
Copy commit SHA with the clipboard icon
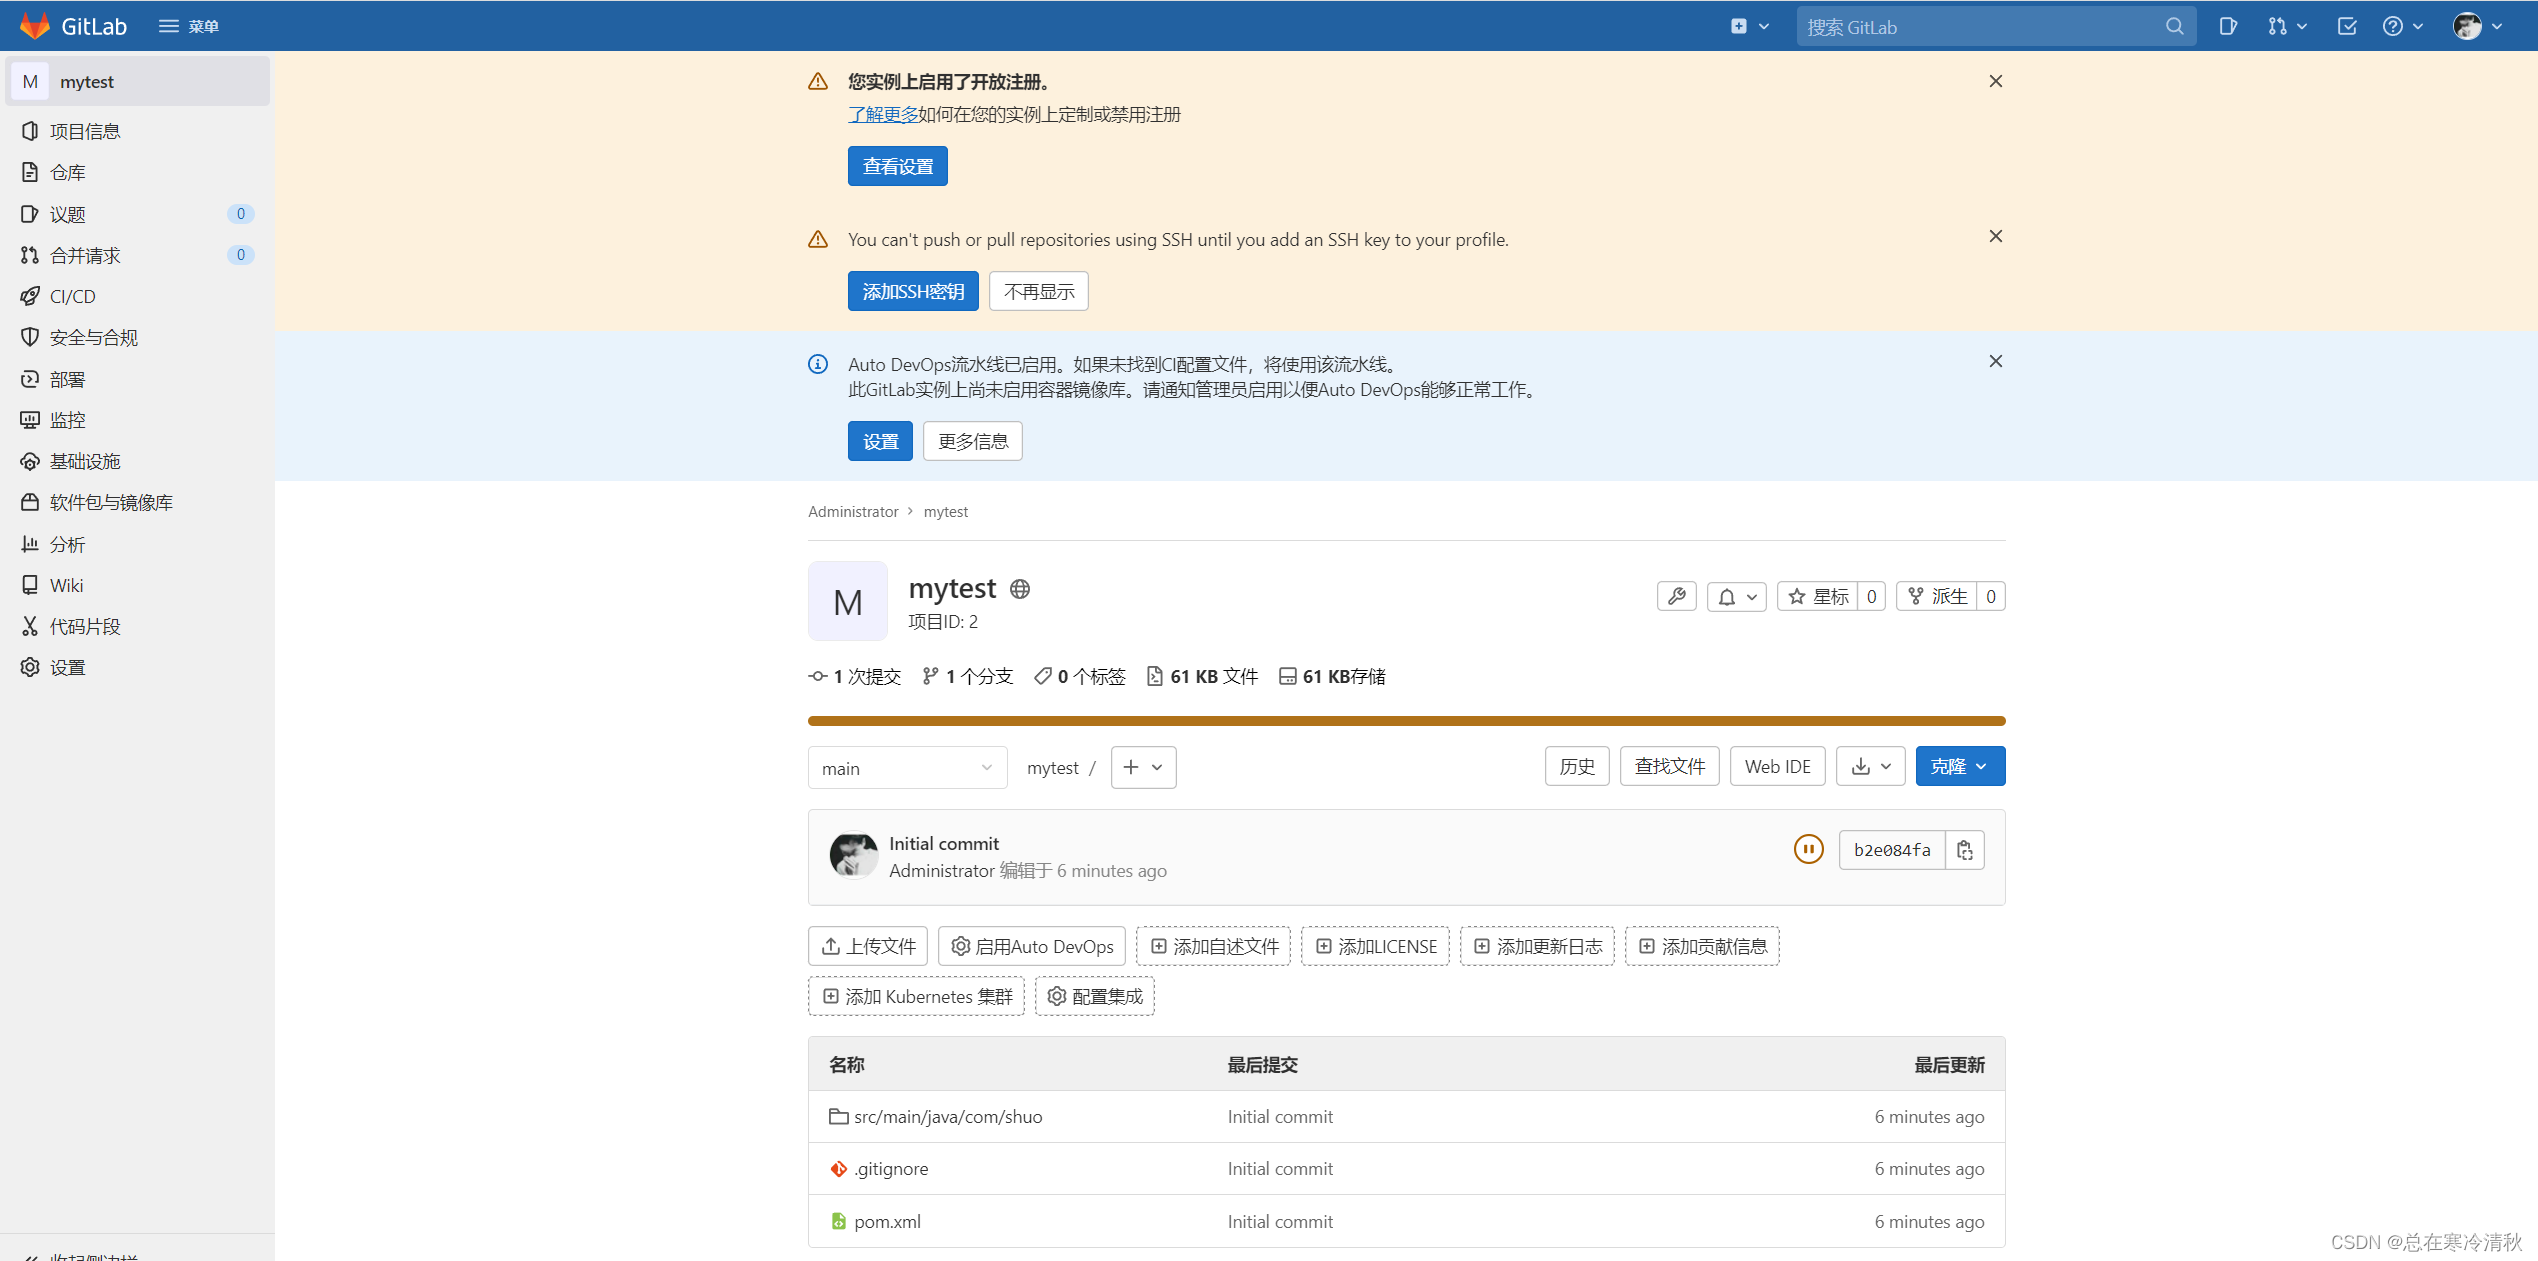click(x=1965, y=850)
